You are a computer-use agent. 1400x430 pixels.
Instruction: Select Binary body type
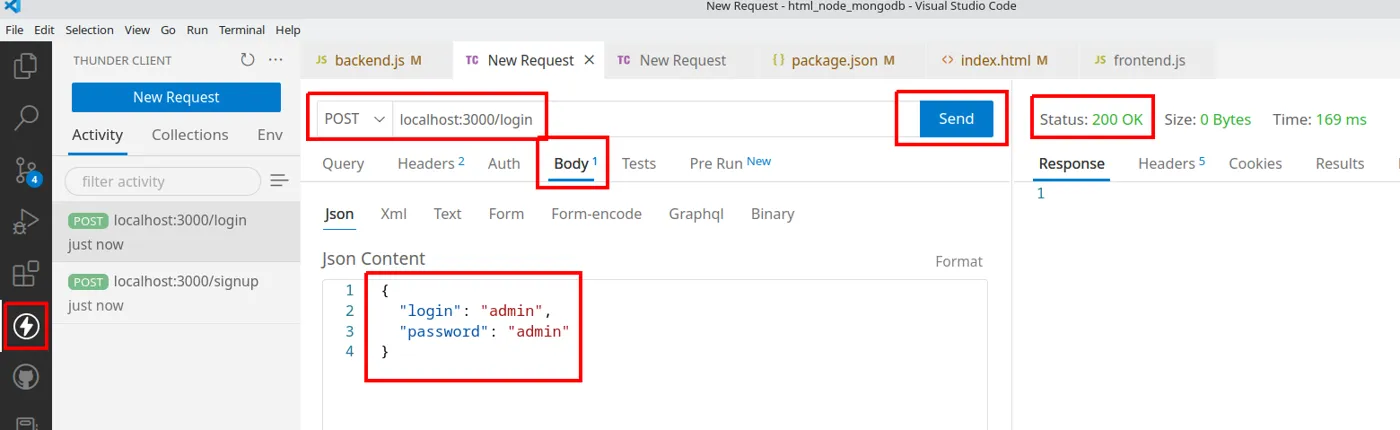[x=772, y=214]
